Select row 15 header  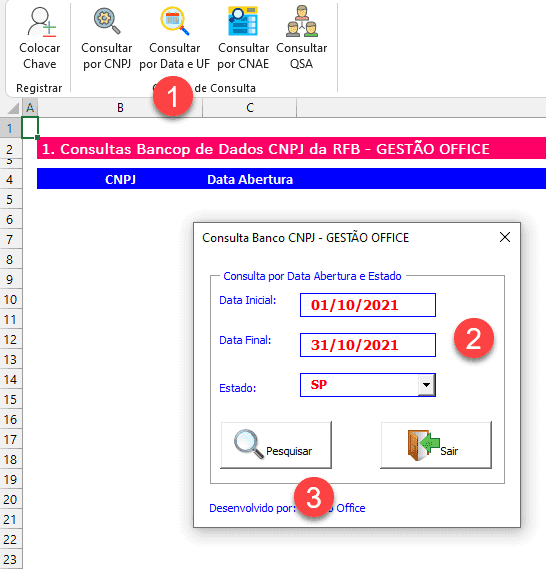coord(10,399)
